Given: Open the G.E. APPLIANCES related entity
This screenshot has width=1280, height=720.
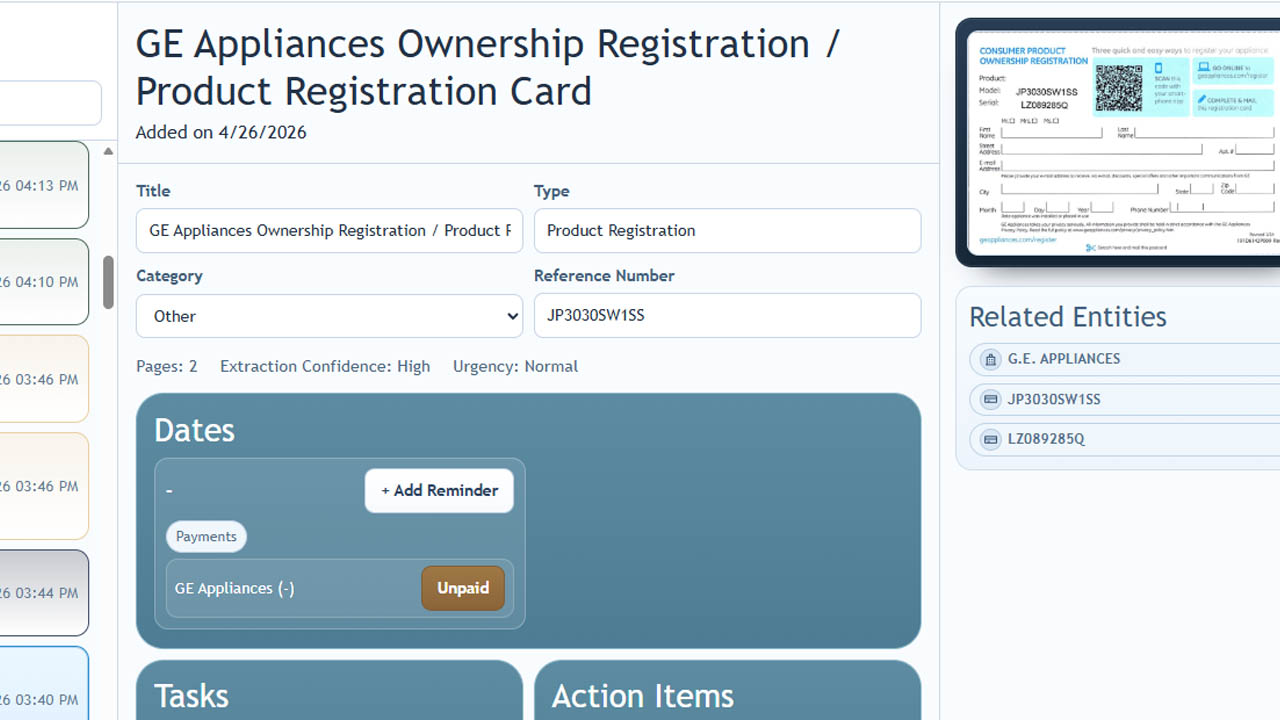Looking at the screenshot, I should pyautogui.click(x=1125, y=359).
